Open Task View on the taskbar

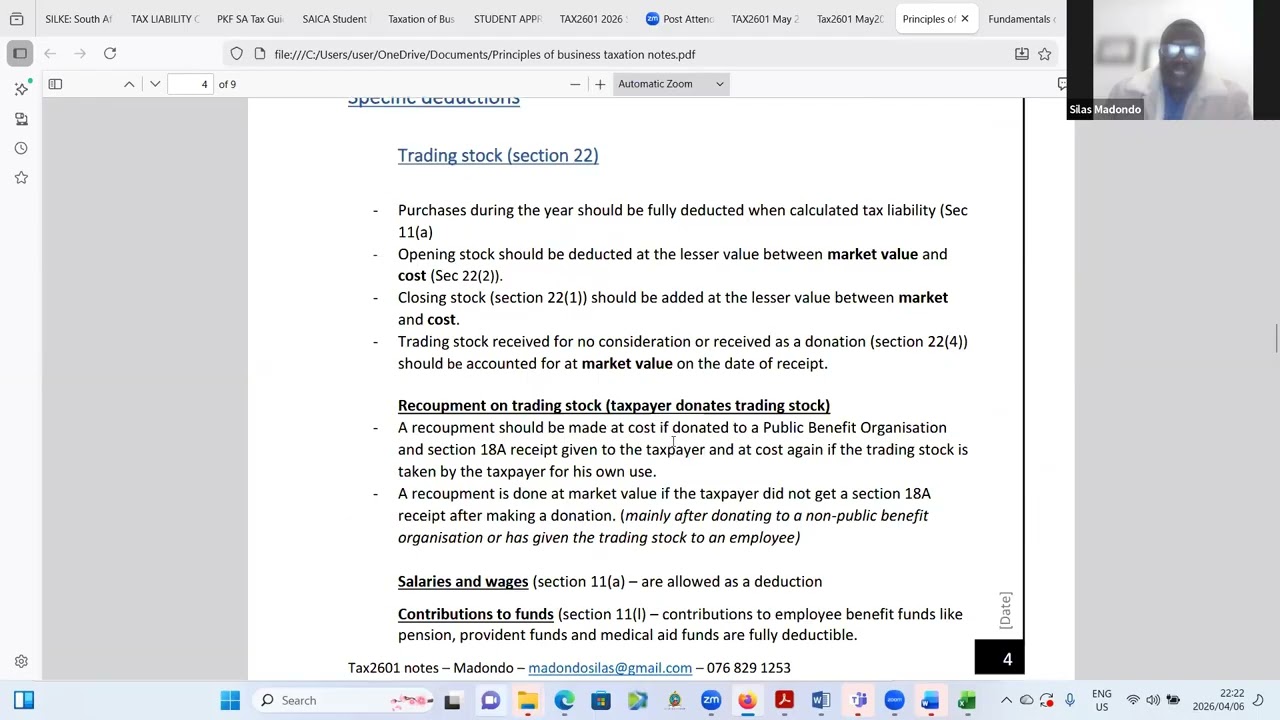[452, 700]
